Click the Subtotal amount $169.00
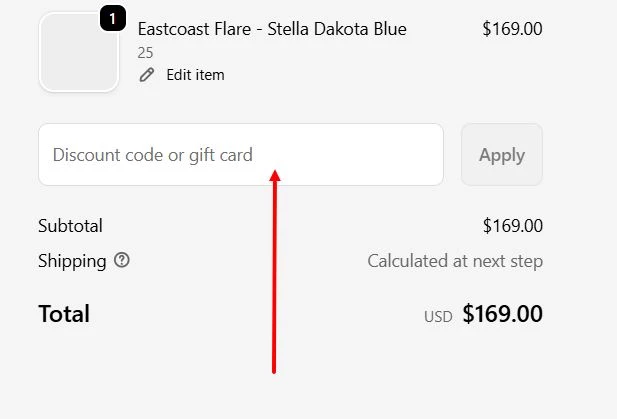Image resolution: width=617 pixels, height=419 pixels. 512,226
